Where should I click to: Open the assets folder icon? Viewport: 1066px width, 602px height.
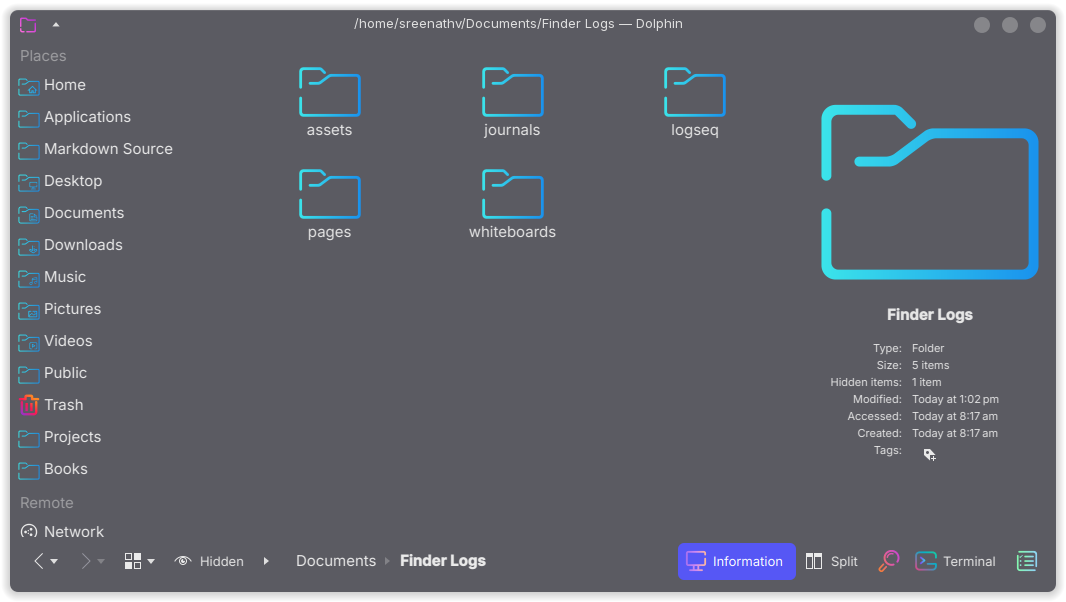point(330,92)
